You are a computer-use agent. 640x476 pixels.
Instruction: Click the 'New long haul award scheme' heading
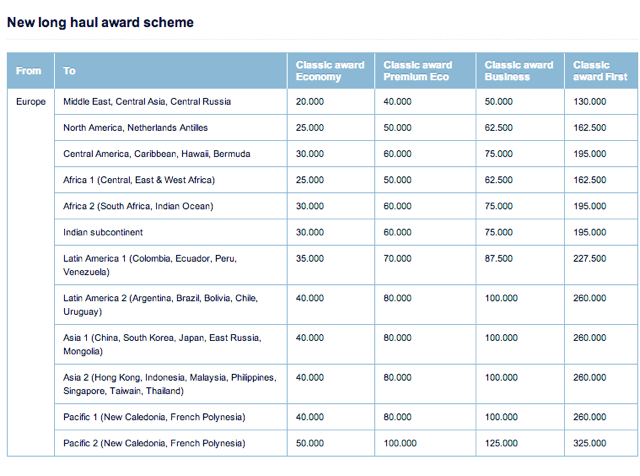click(x=100, y=22)
